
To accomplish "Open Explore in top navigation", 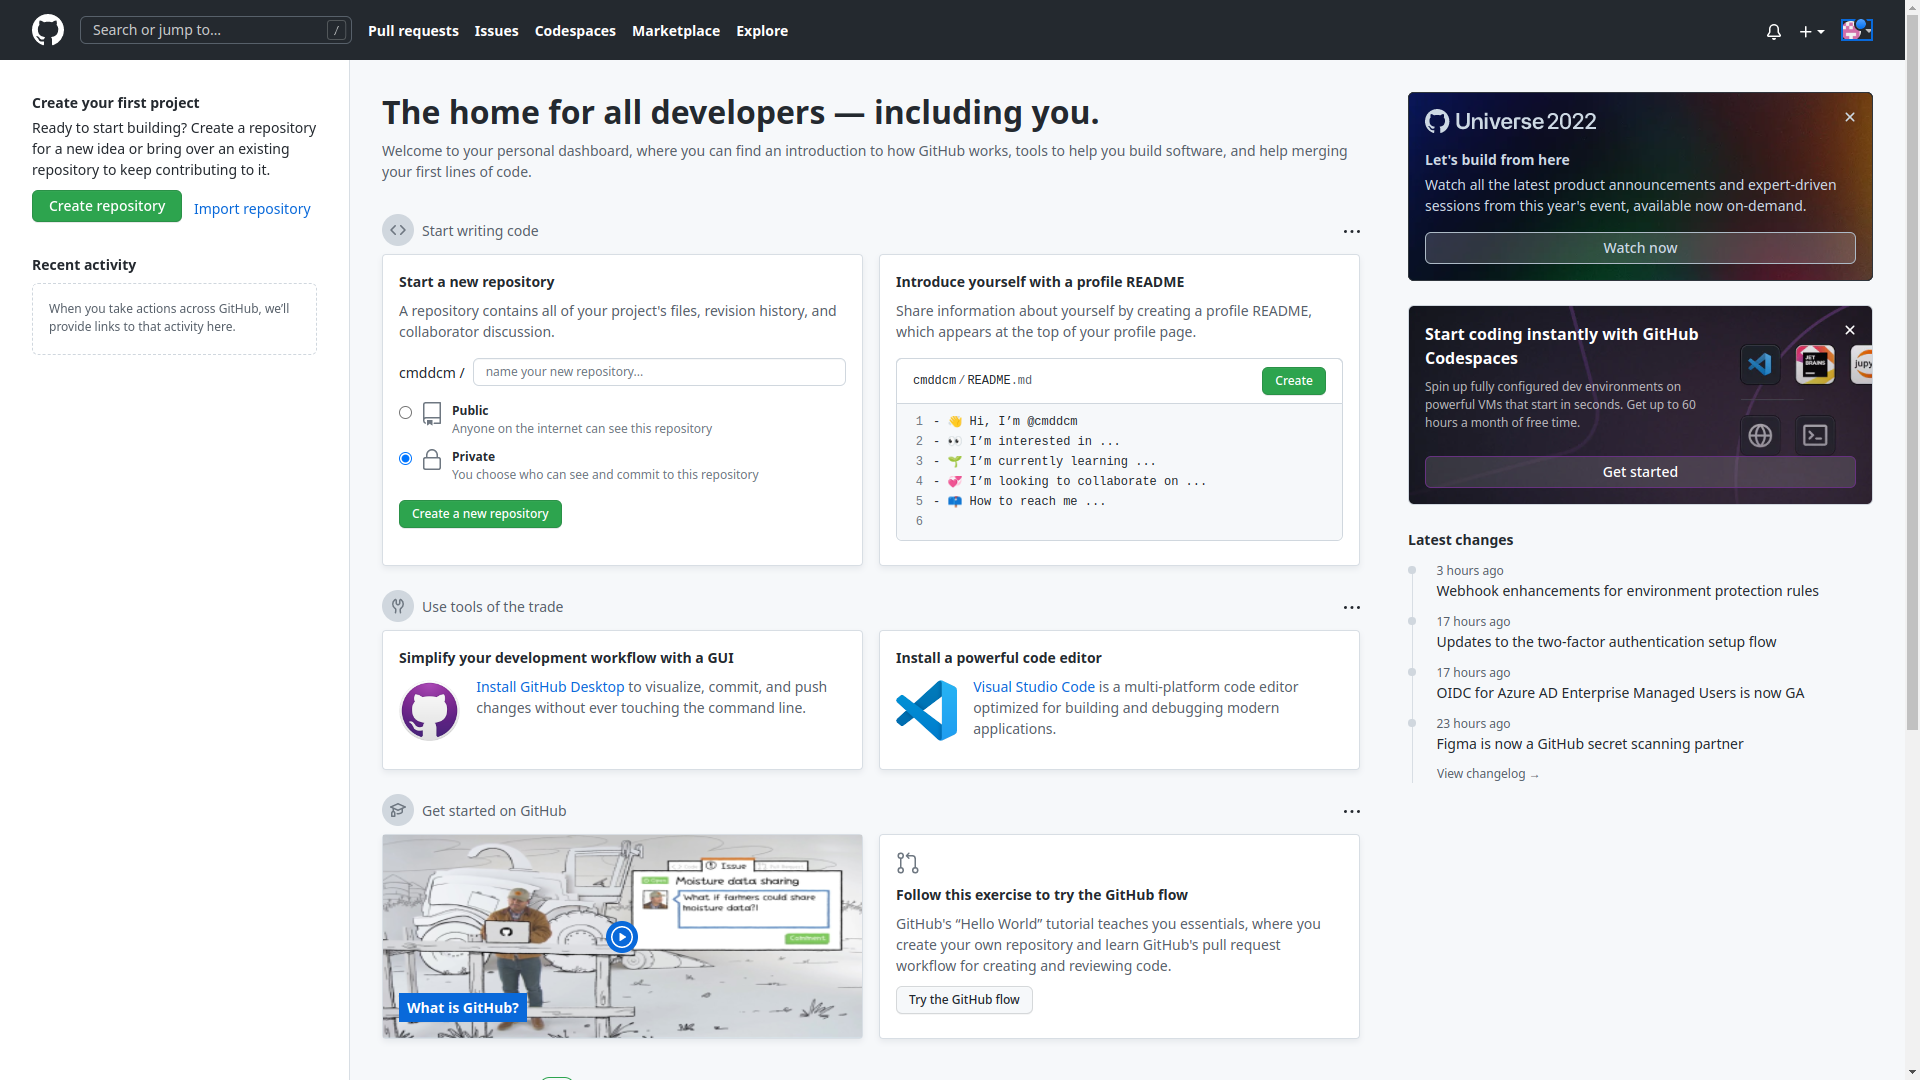I will tap(762, 31).
